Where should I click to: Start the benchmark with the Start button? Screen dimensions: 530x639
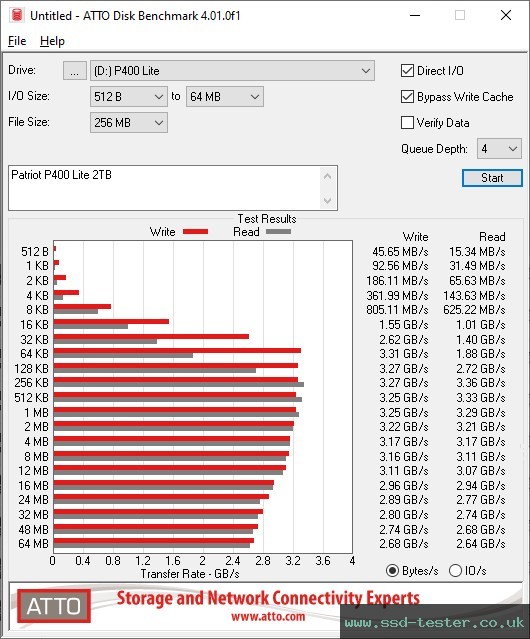coord(492,178)
